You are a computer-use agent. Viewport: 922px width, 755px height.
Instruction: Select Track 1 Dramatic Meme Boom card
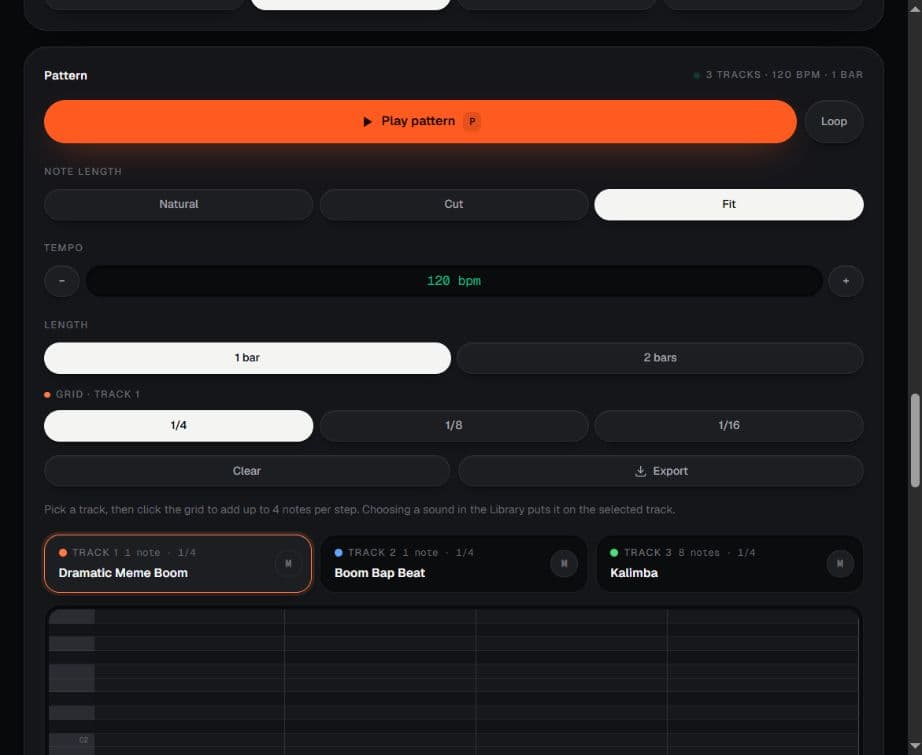tap(178, 563)
